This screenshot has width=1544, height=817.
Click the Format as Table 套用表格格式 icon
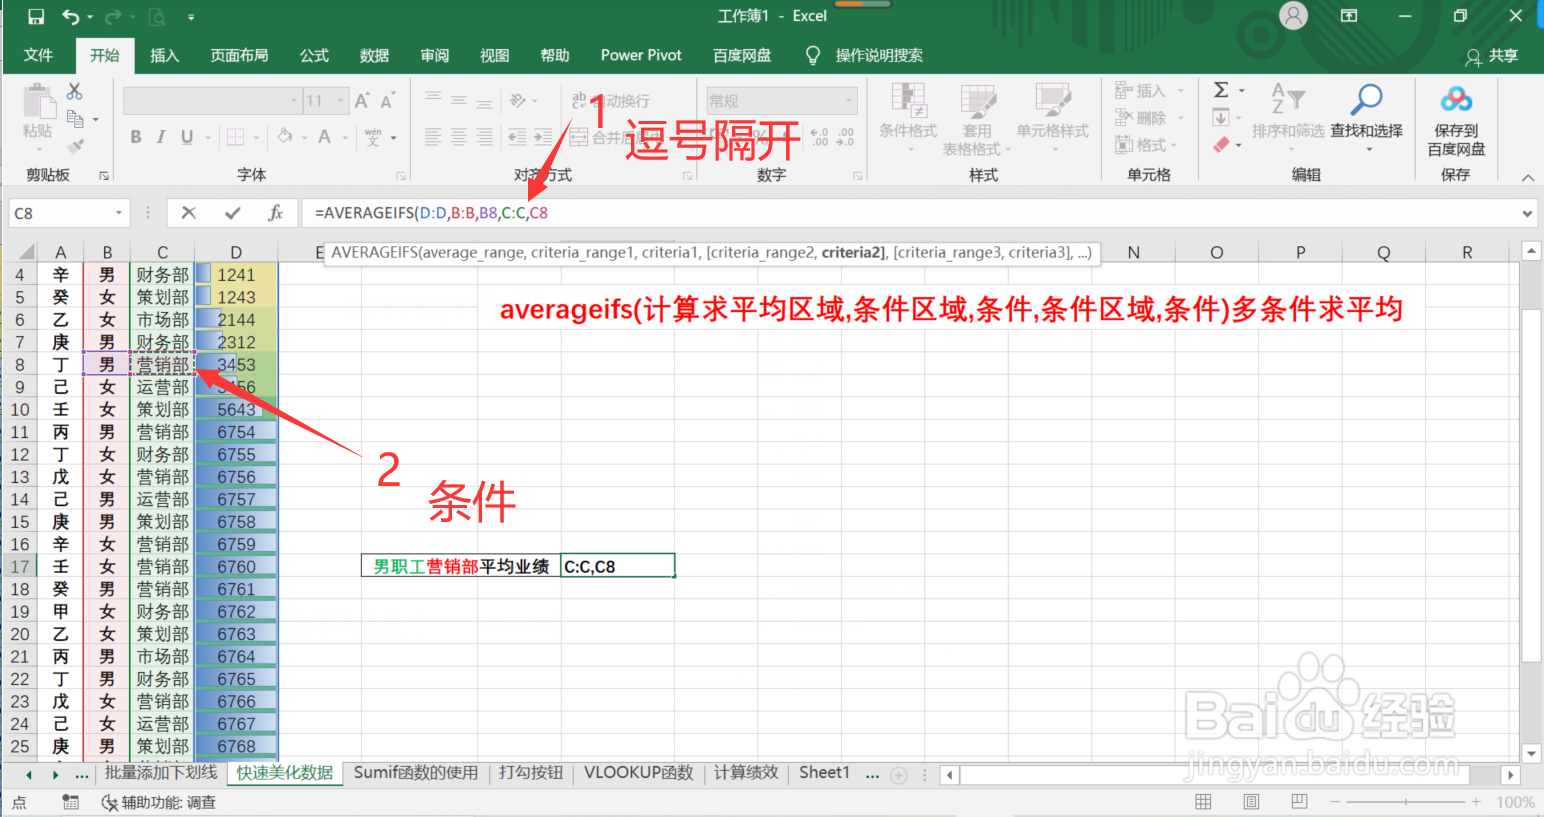977,102
